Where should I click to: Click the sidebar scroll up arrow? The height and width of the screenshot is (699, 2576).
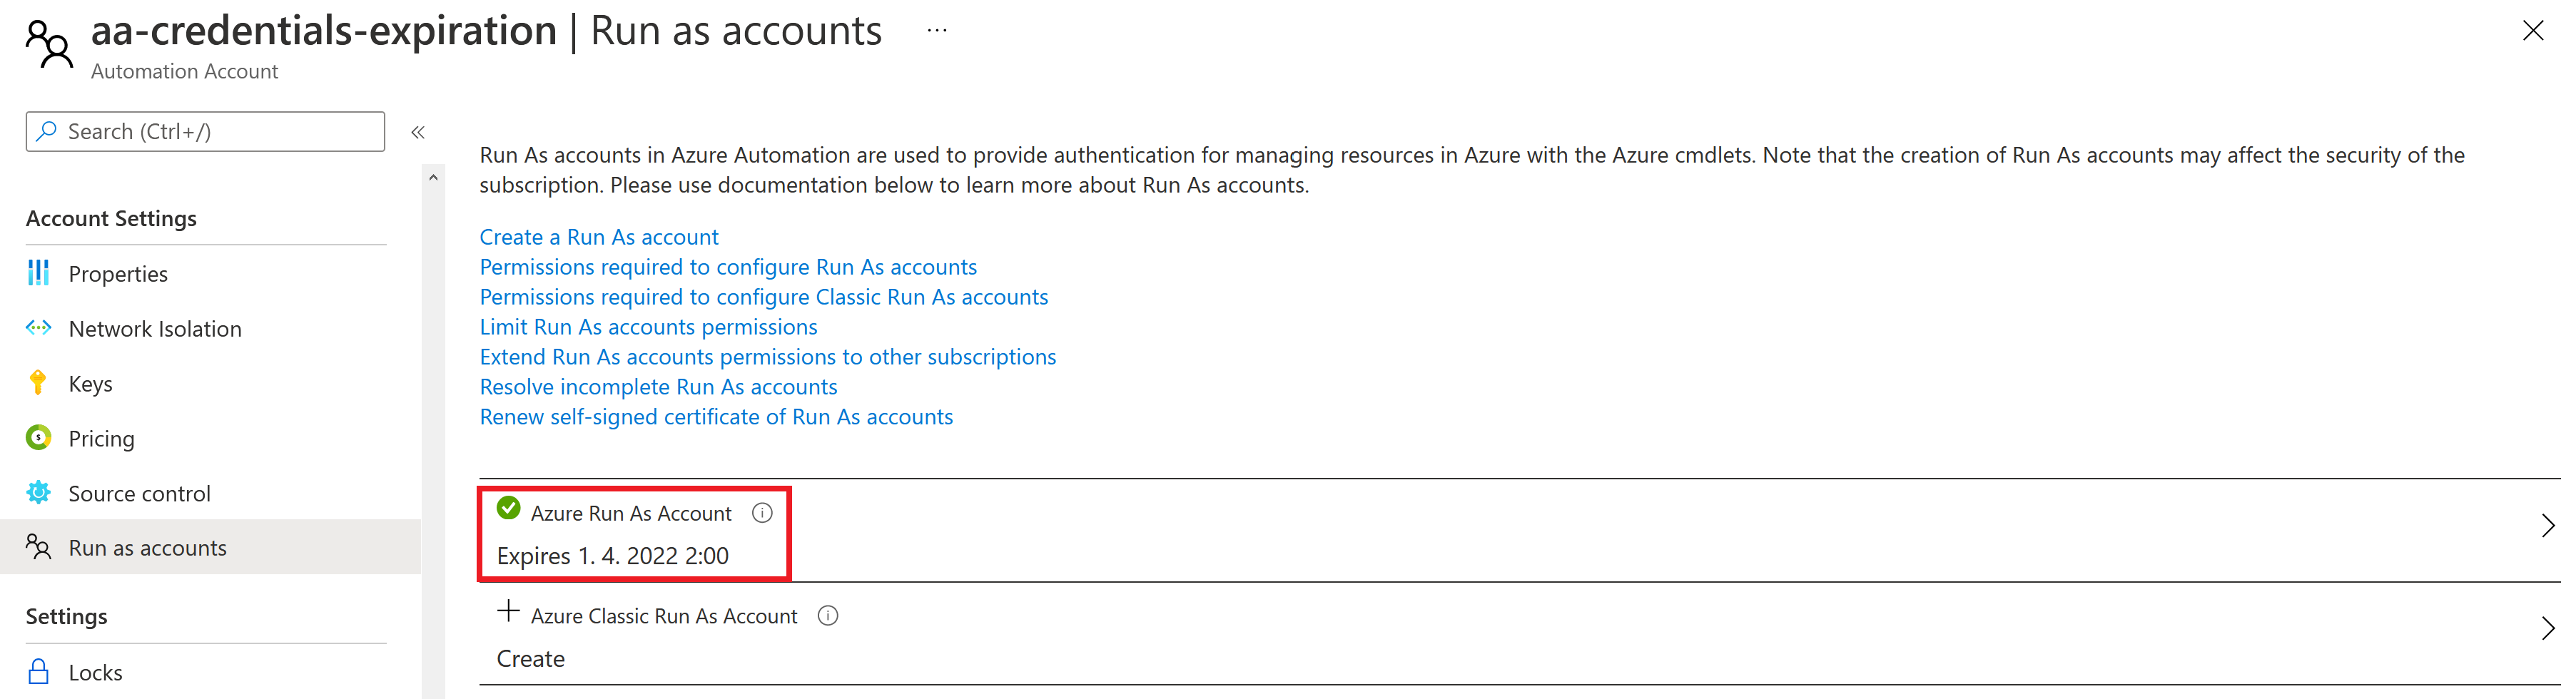pos(433,178)
